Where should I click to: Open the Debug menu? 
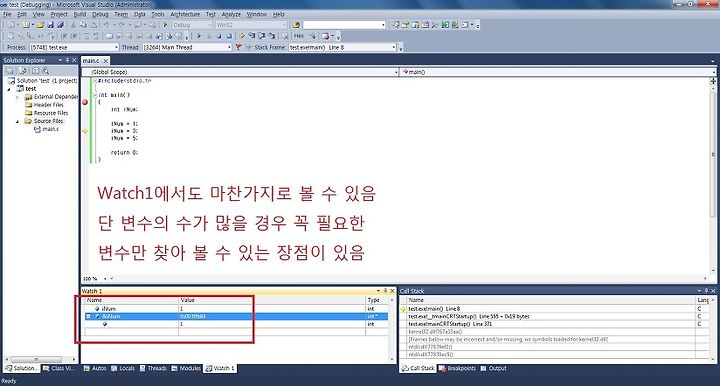coord(100,14)
